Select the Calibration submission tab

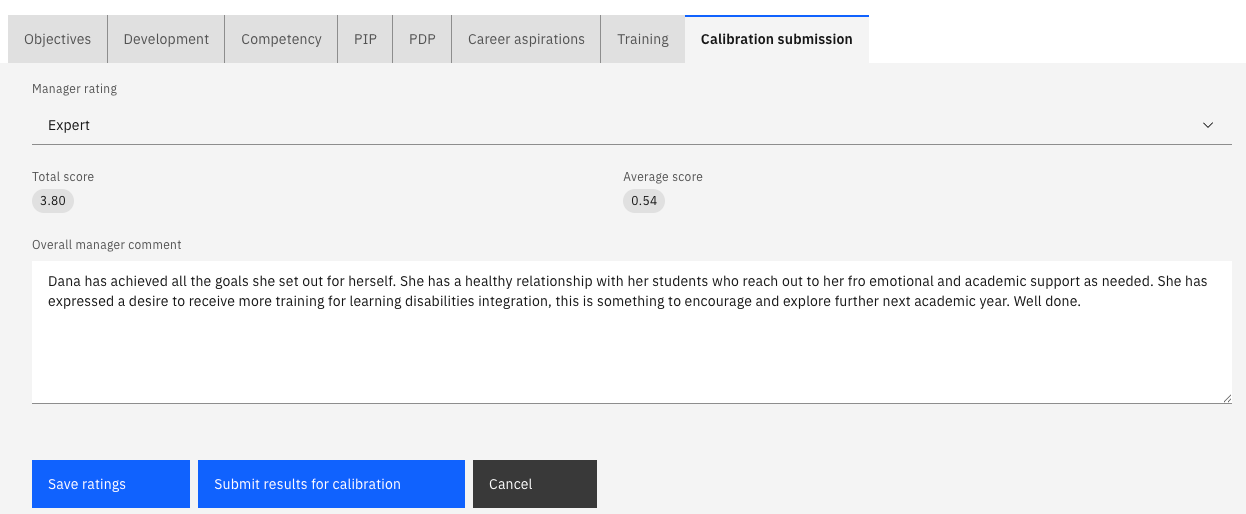777,39
